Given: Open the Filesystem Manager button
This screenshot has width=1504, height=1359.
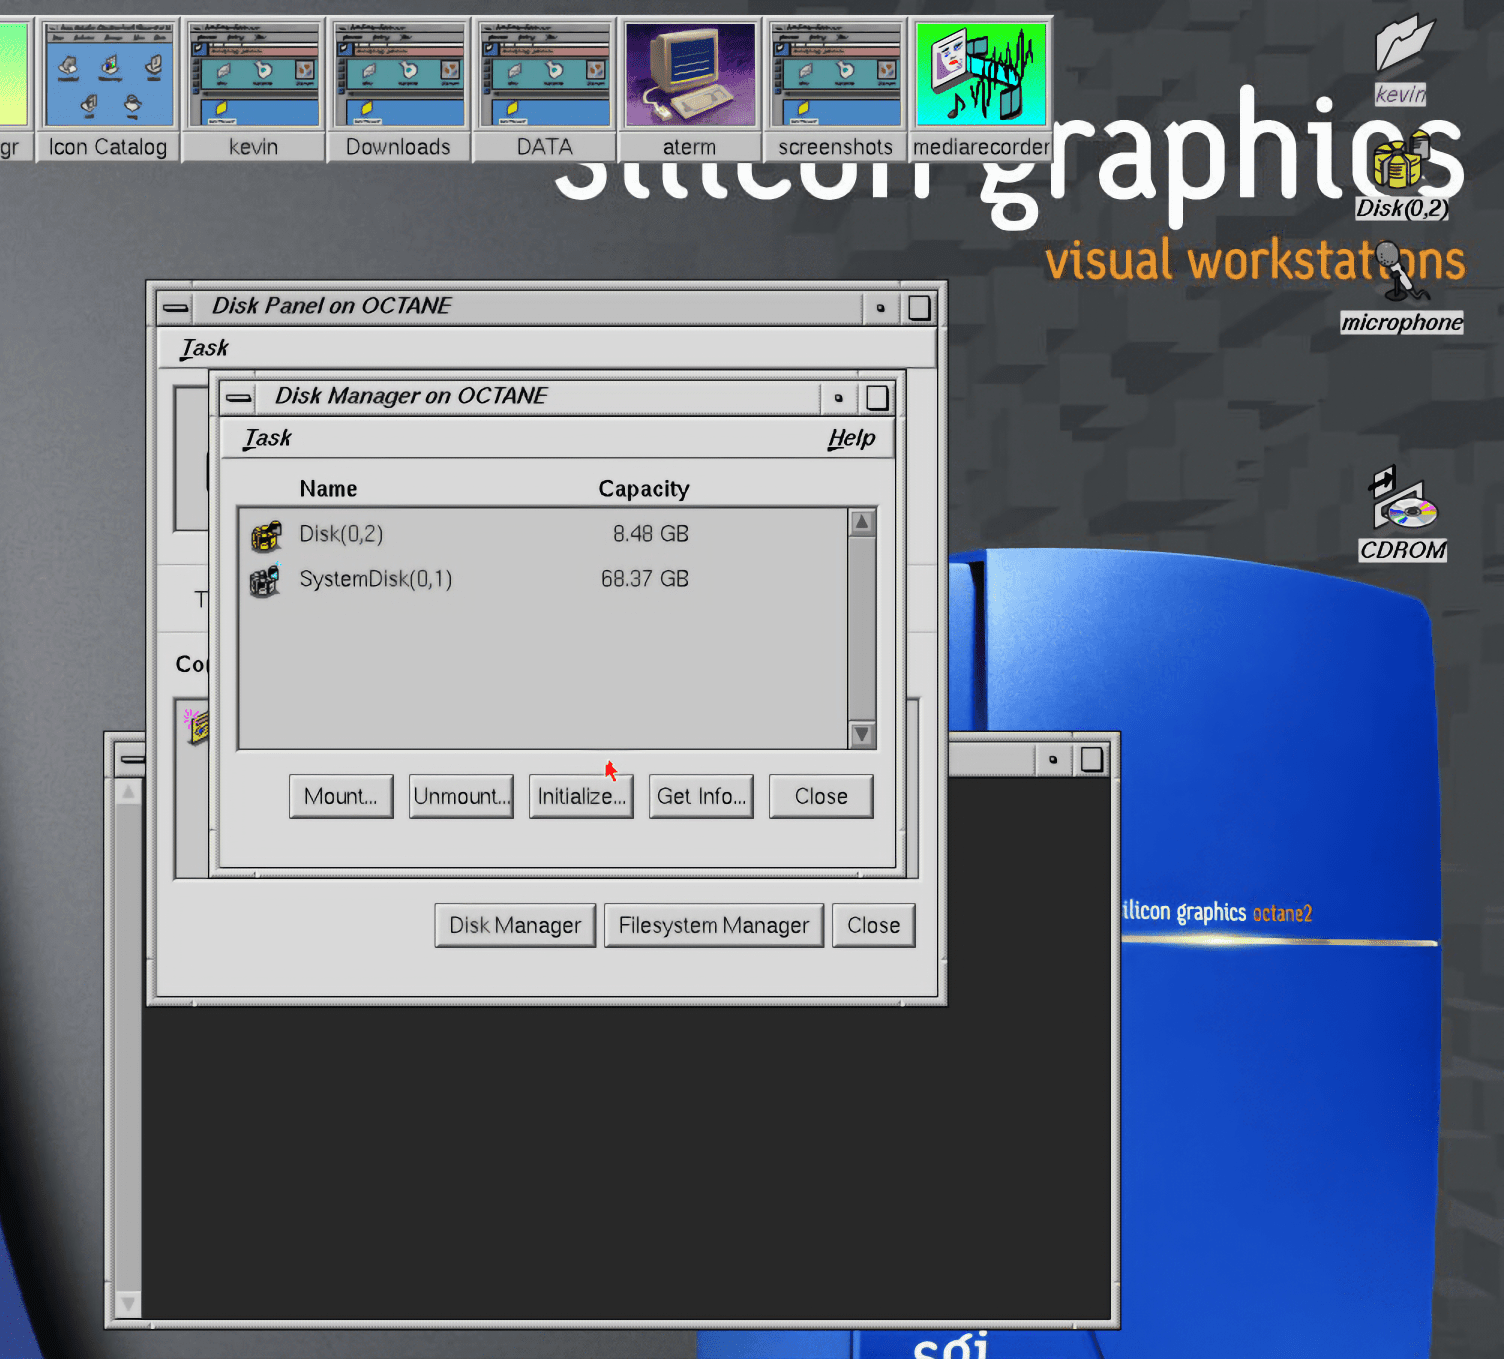Looking at the screenshot, I should click(714, 925).
